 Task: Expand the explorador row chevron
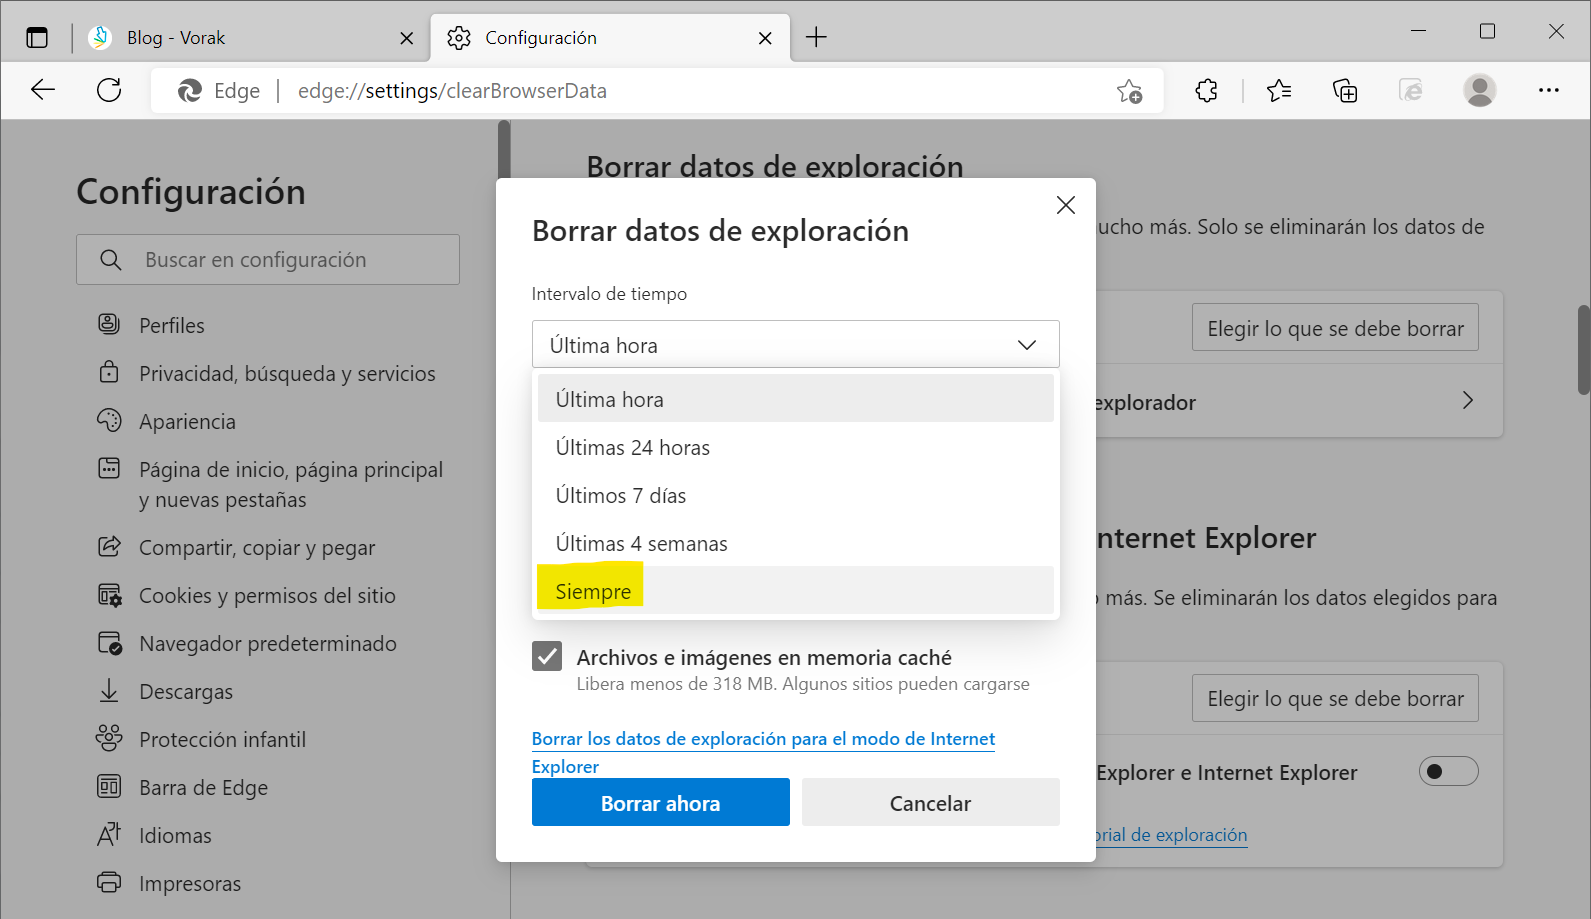pos(1467,400)
